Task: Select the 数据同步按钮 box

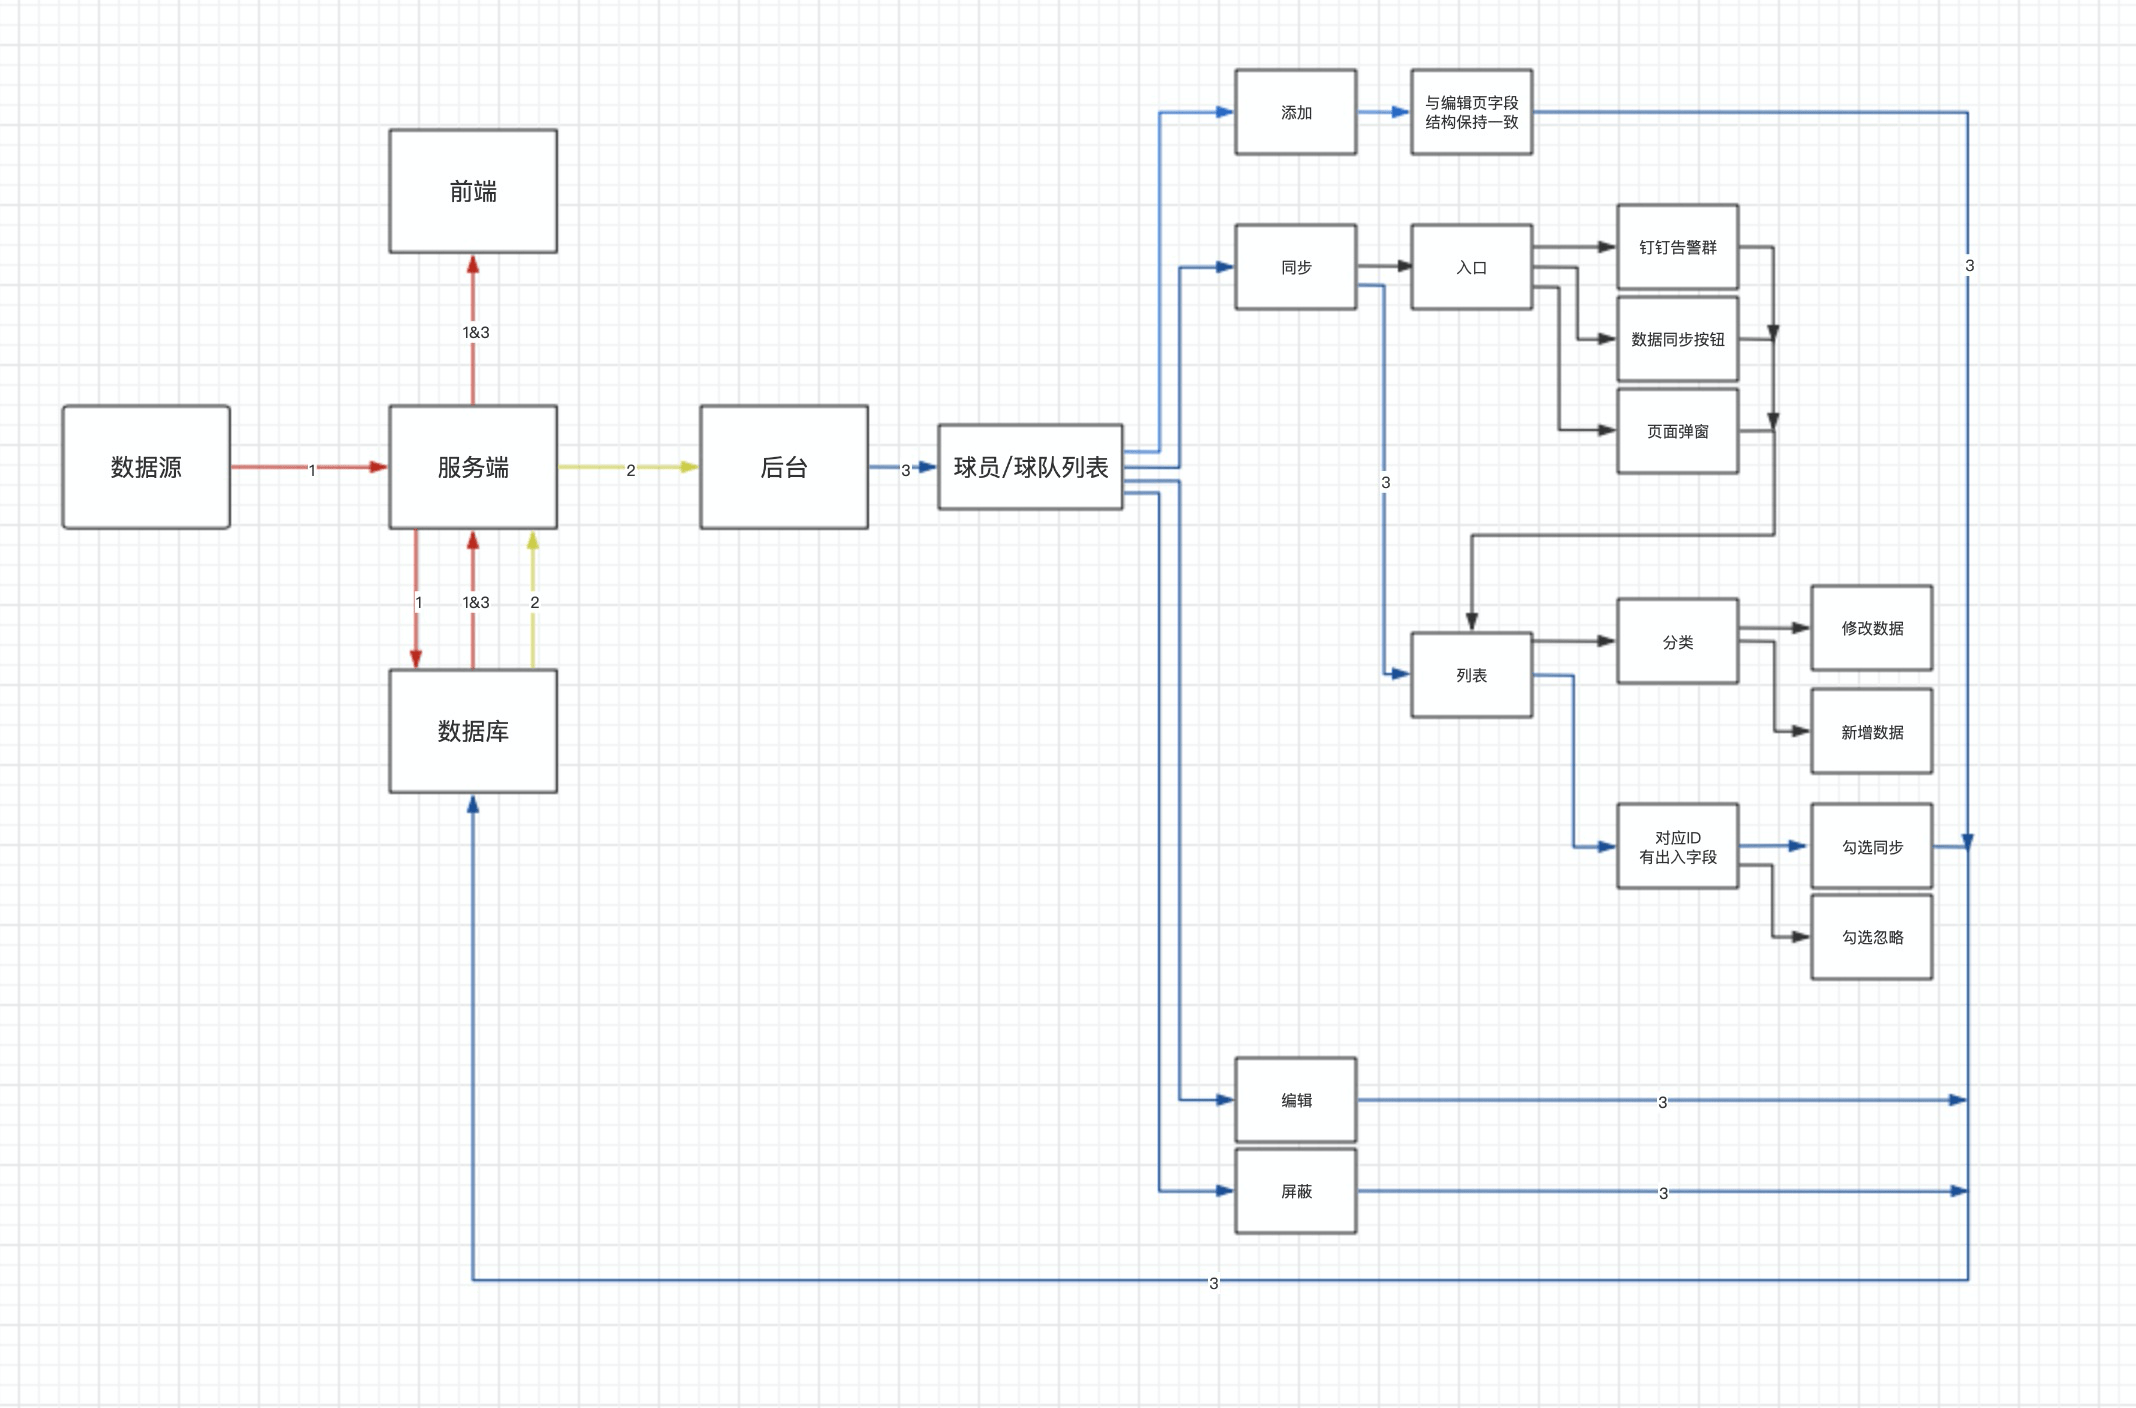Action: coord(1678,339)
